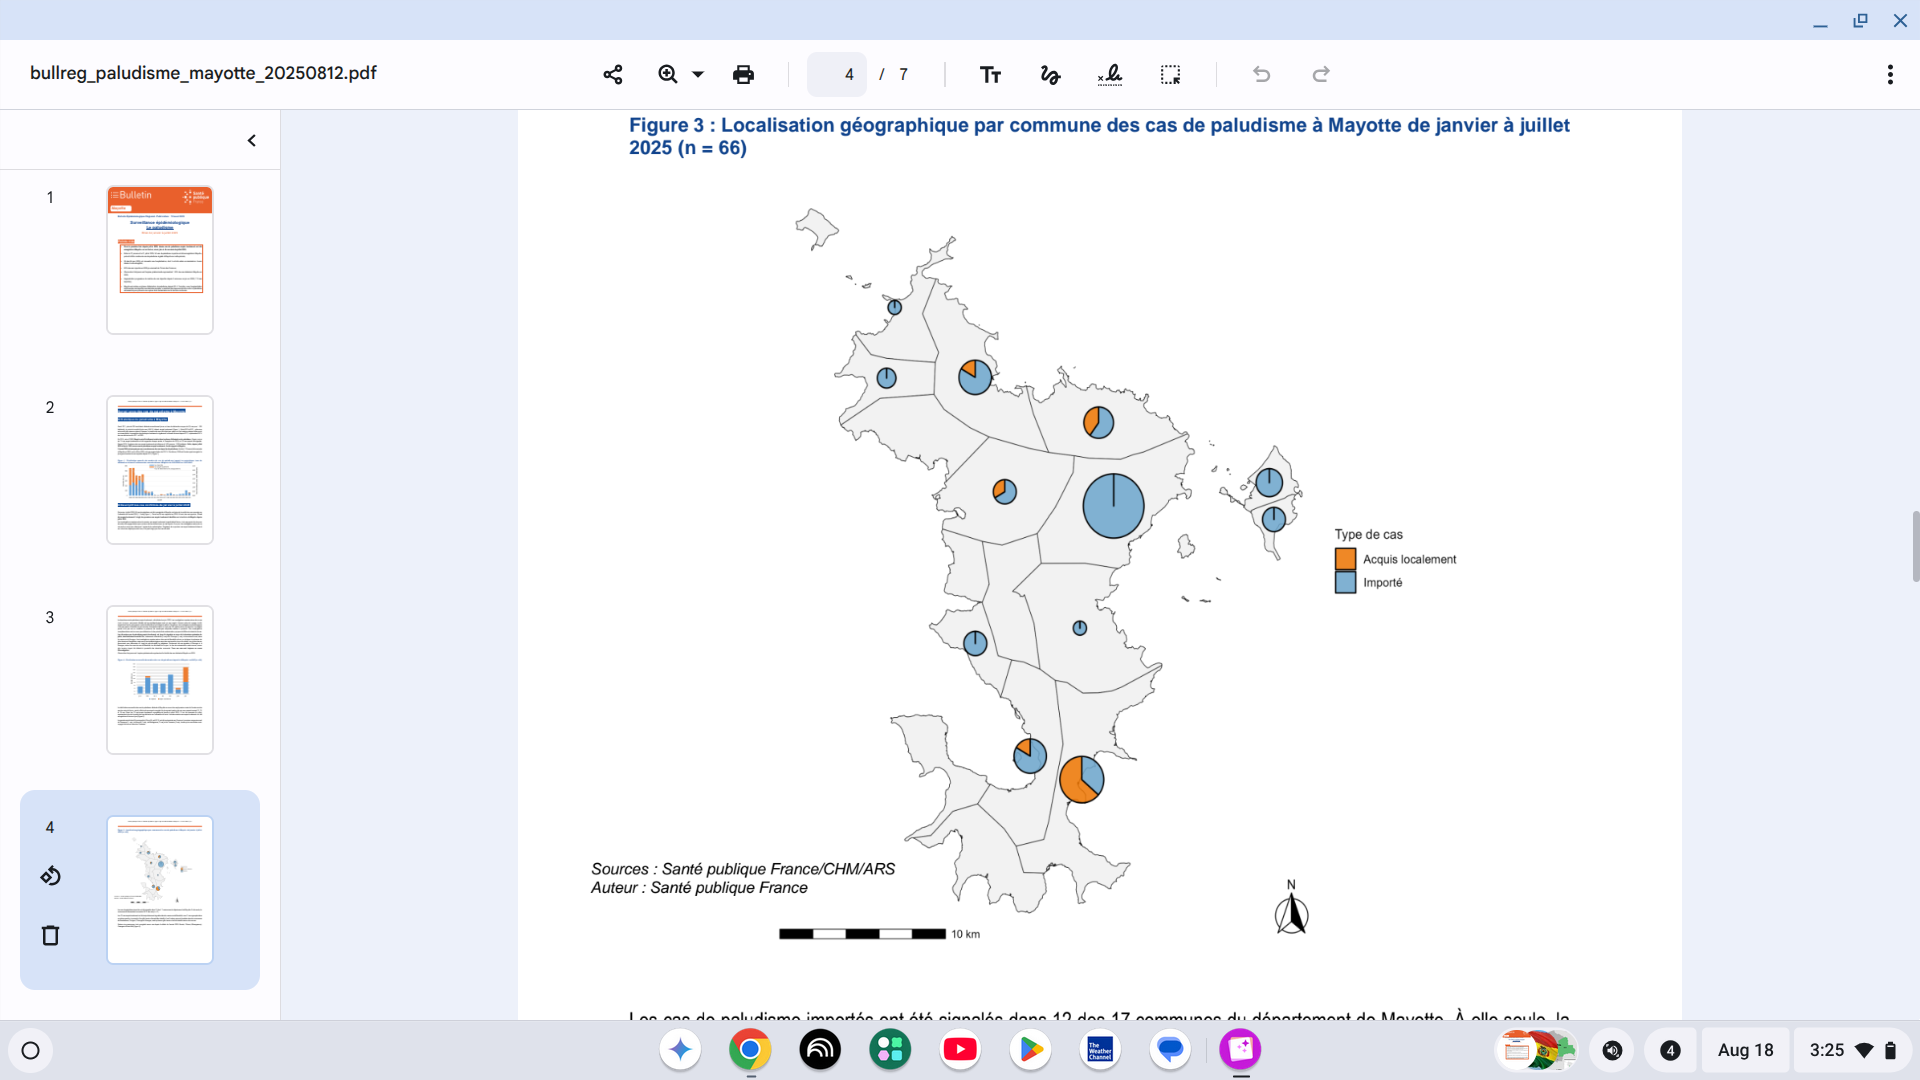Click the undo arrow icon
The width and height of the screenshot is (1920, 1080).
coord(1261,74)
